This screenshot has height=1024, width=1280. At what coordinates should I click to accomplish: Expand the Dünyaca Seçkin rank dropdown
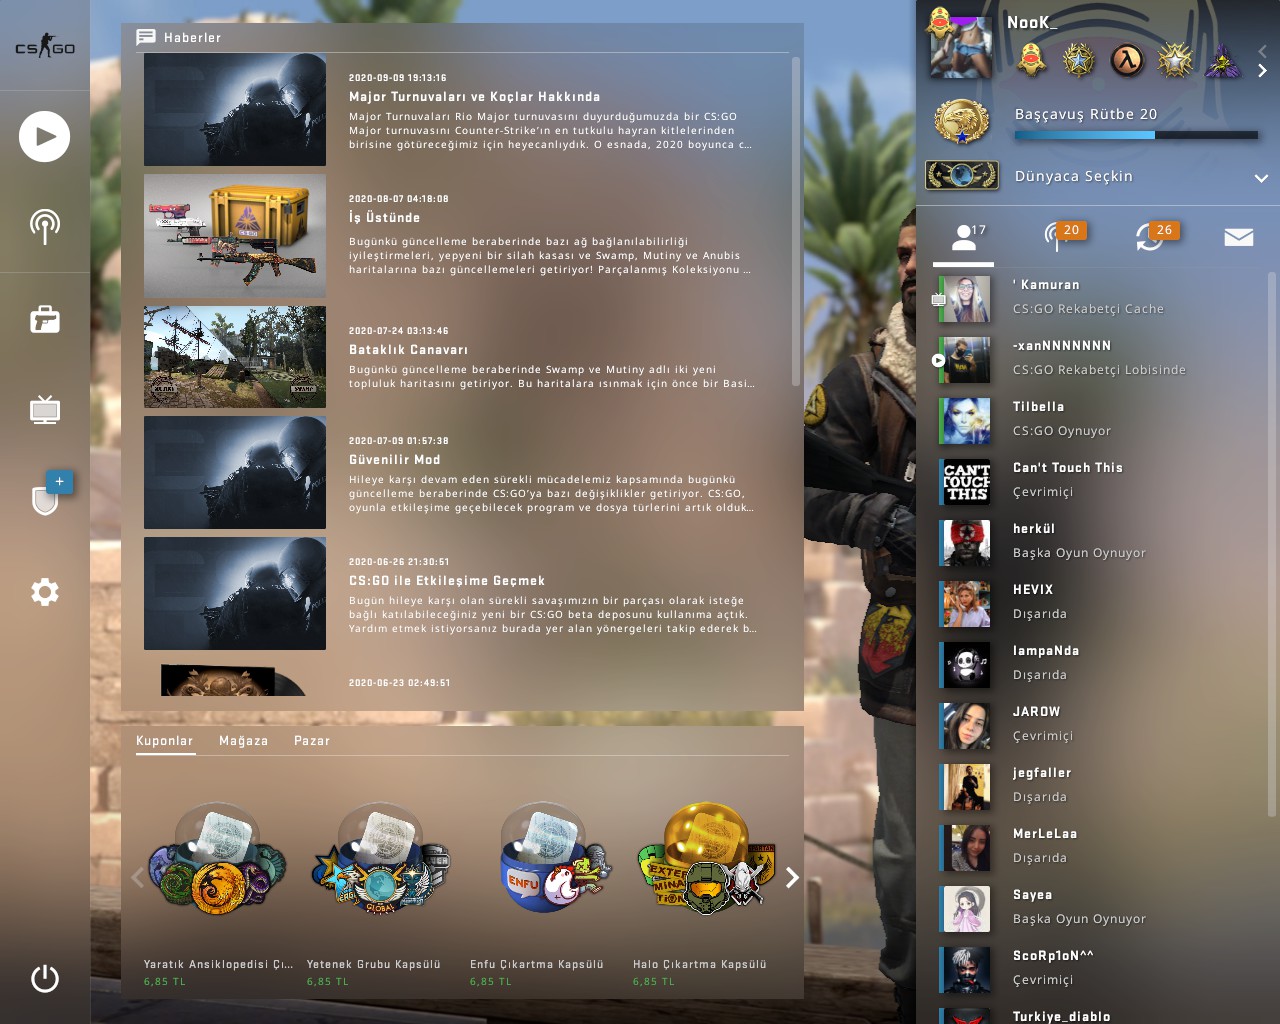[x=1261, y=178]
